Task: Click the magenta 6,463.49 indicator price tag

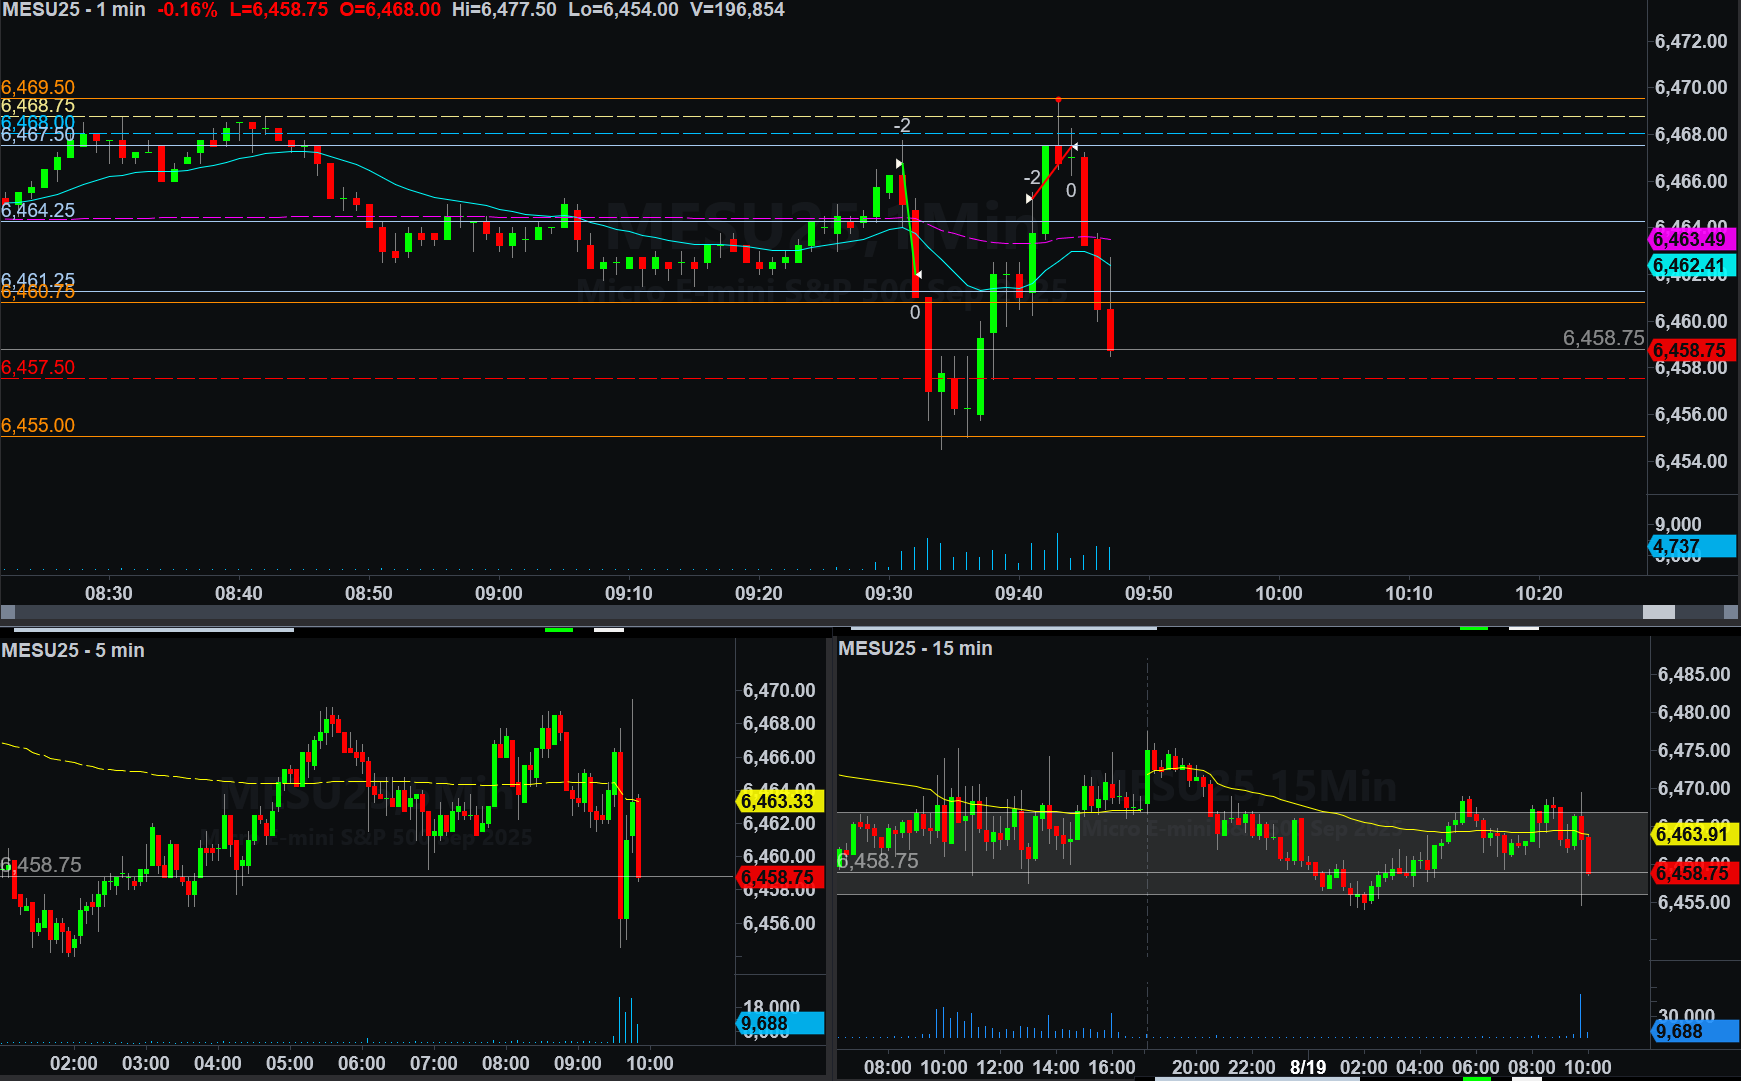Action: point(1689,239)
